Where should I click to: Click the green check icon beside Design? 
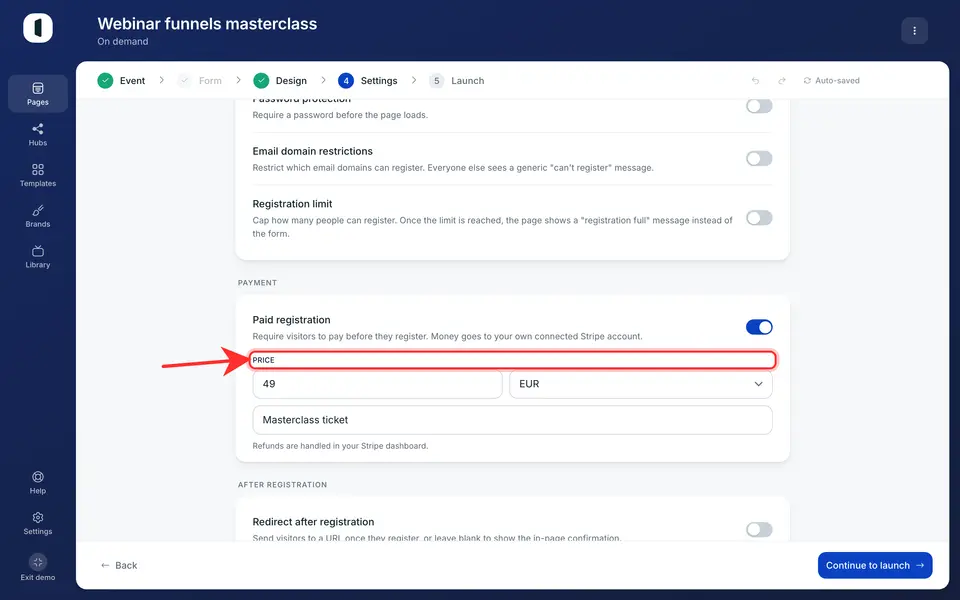261,81
